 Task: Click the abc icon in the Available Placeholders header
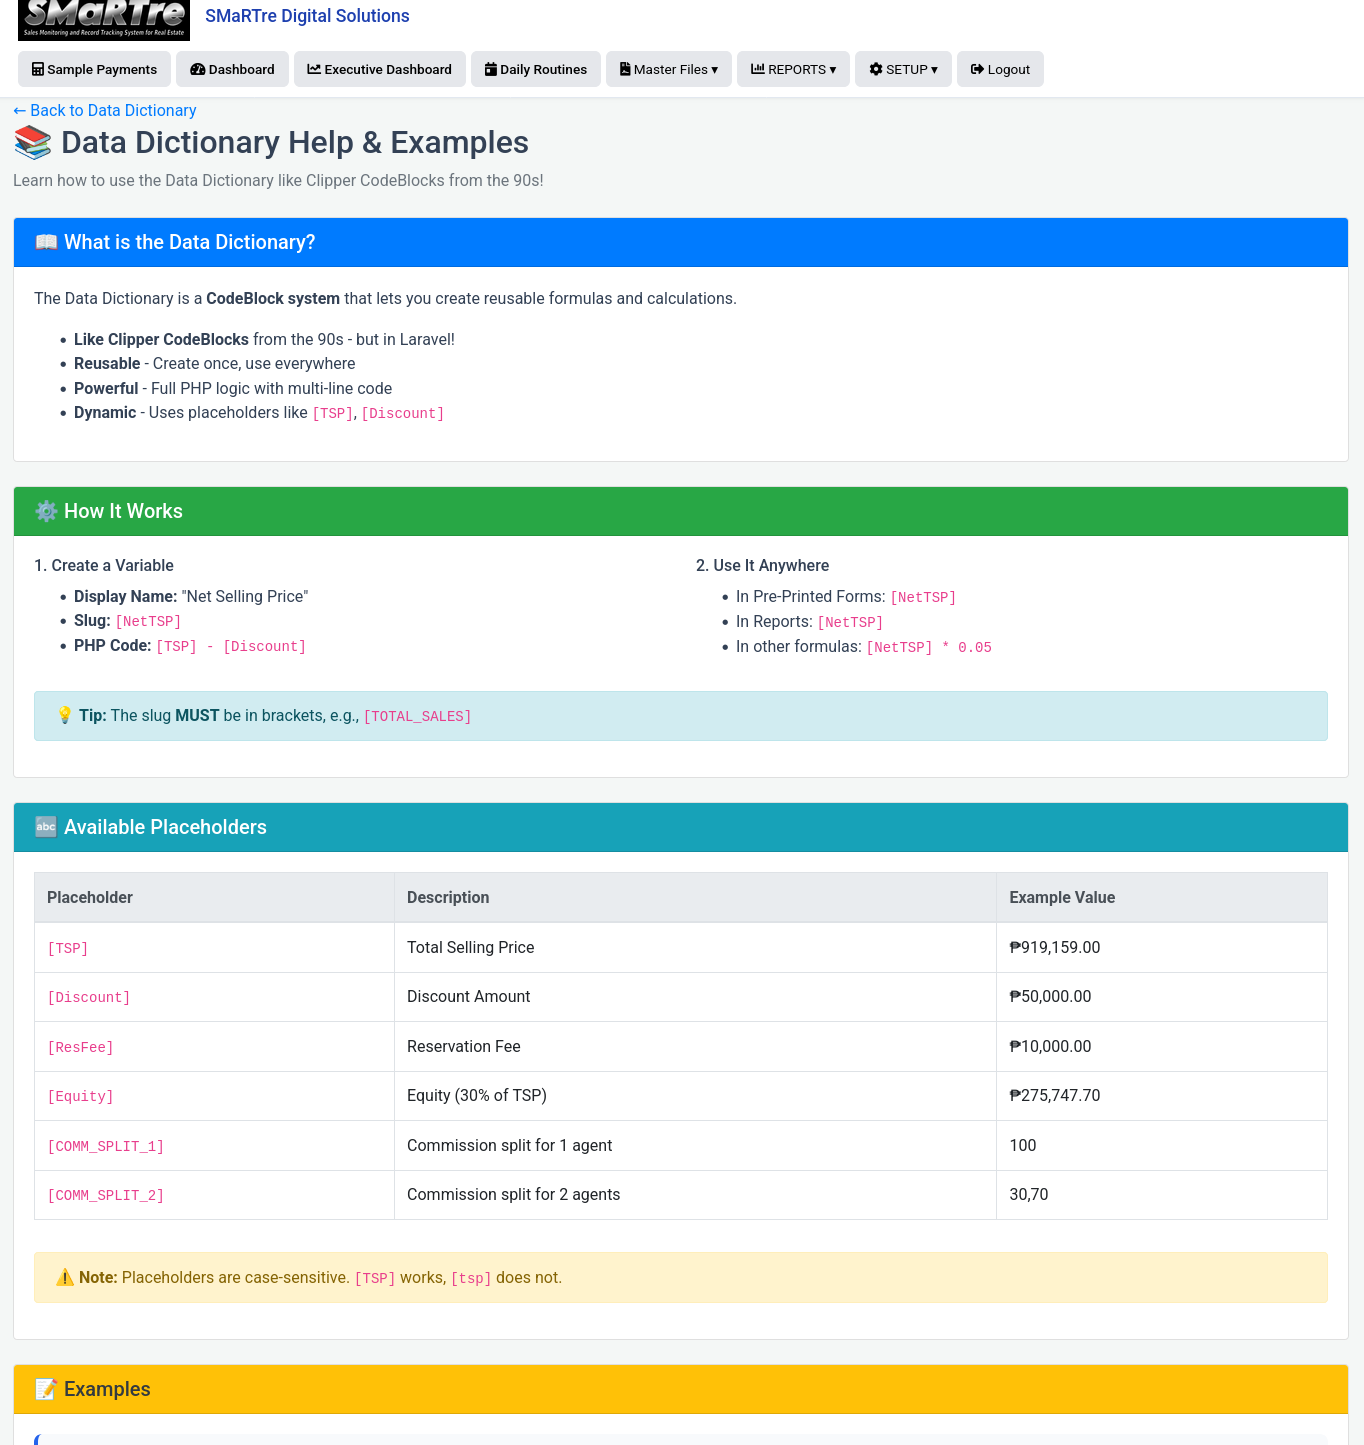pos(46,827)
